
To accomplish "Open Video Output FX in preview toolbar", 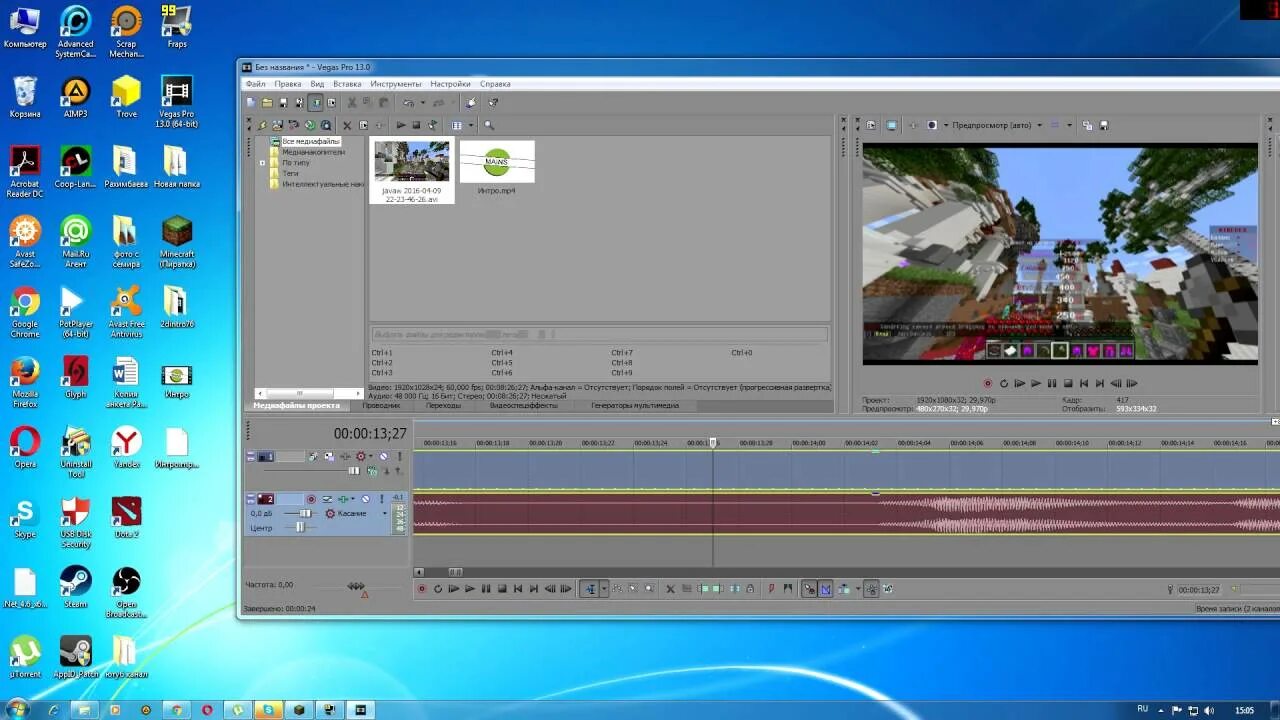I will [914, 125].
